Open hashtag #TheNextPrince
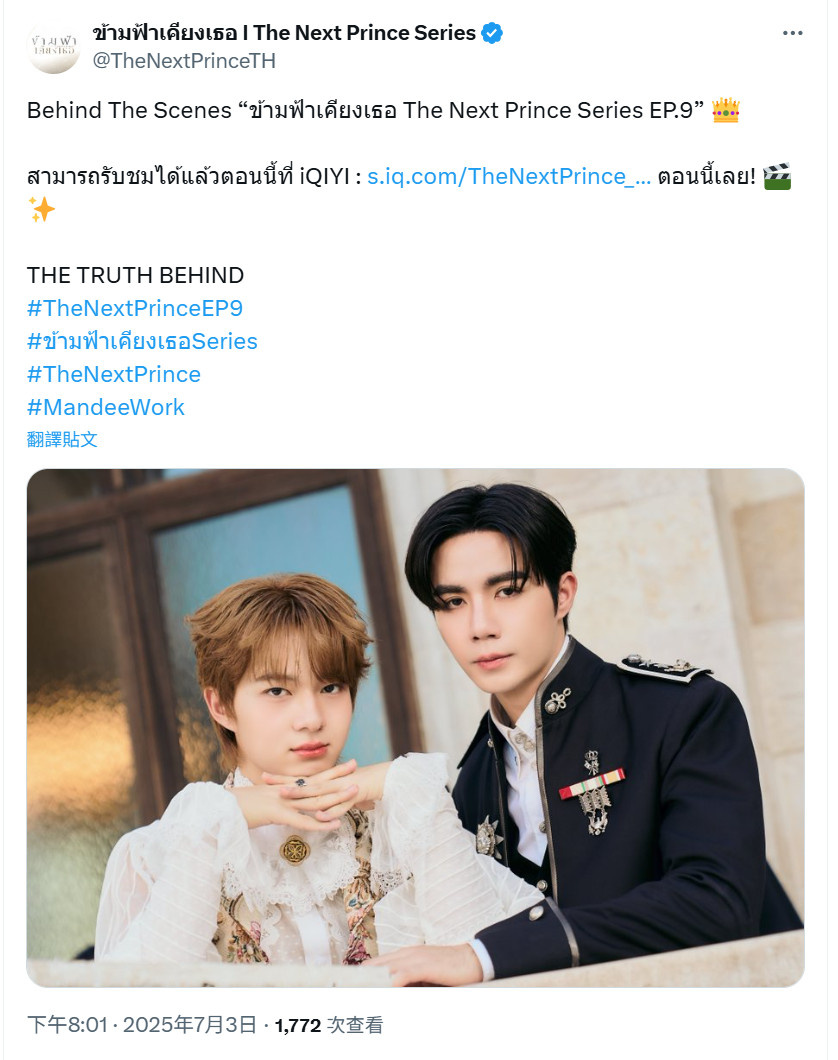Viewport: 838px width, 1060px height. (114, 375)
